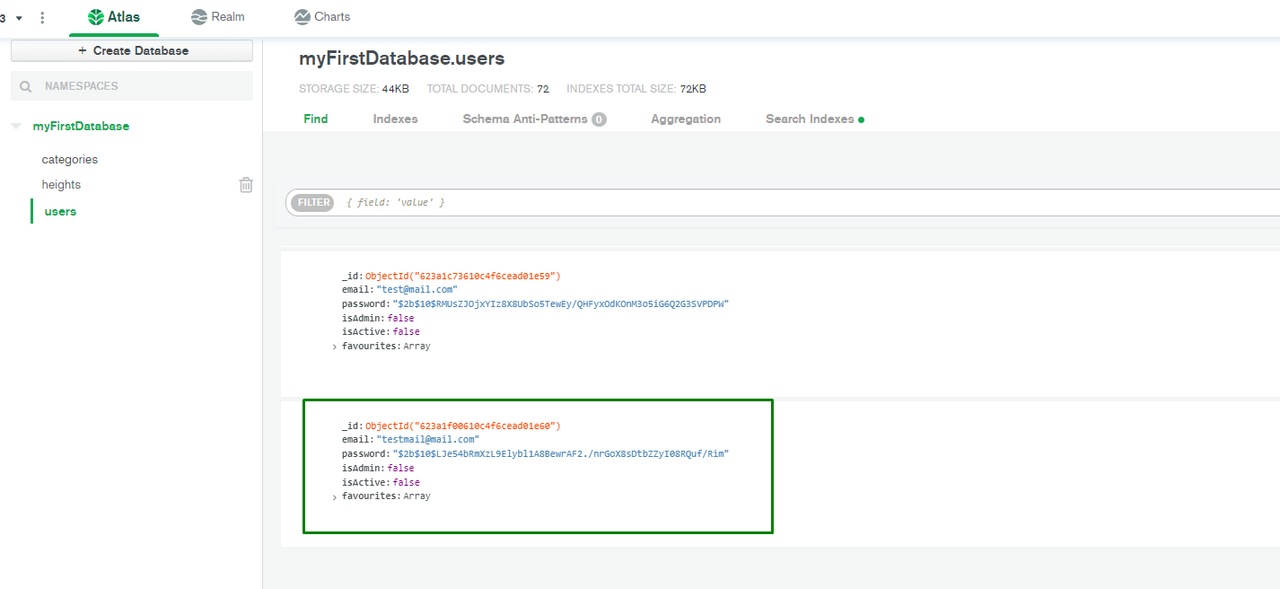Screen dimensions: 1280x589
Task: Open the categories collection
Action: click(x=70, y=160)
